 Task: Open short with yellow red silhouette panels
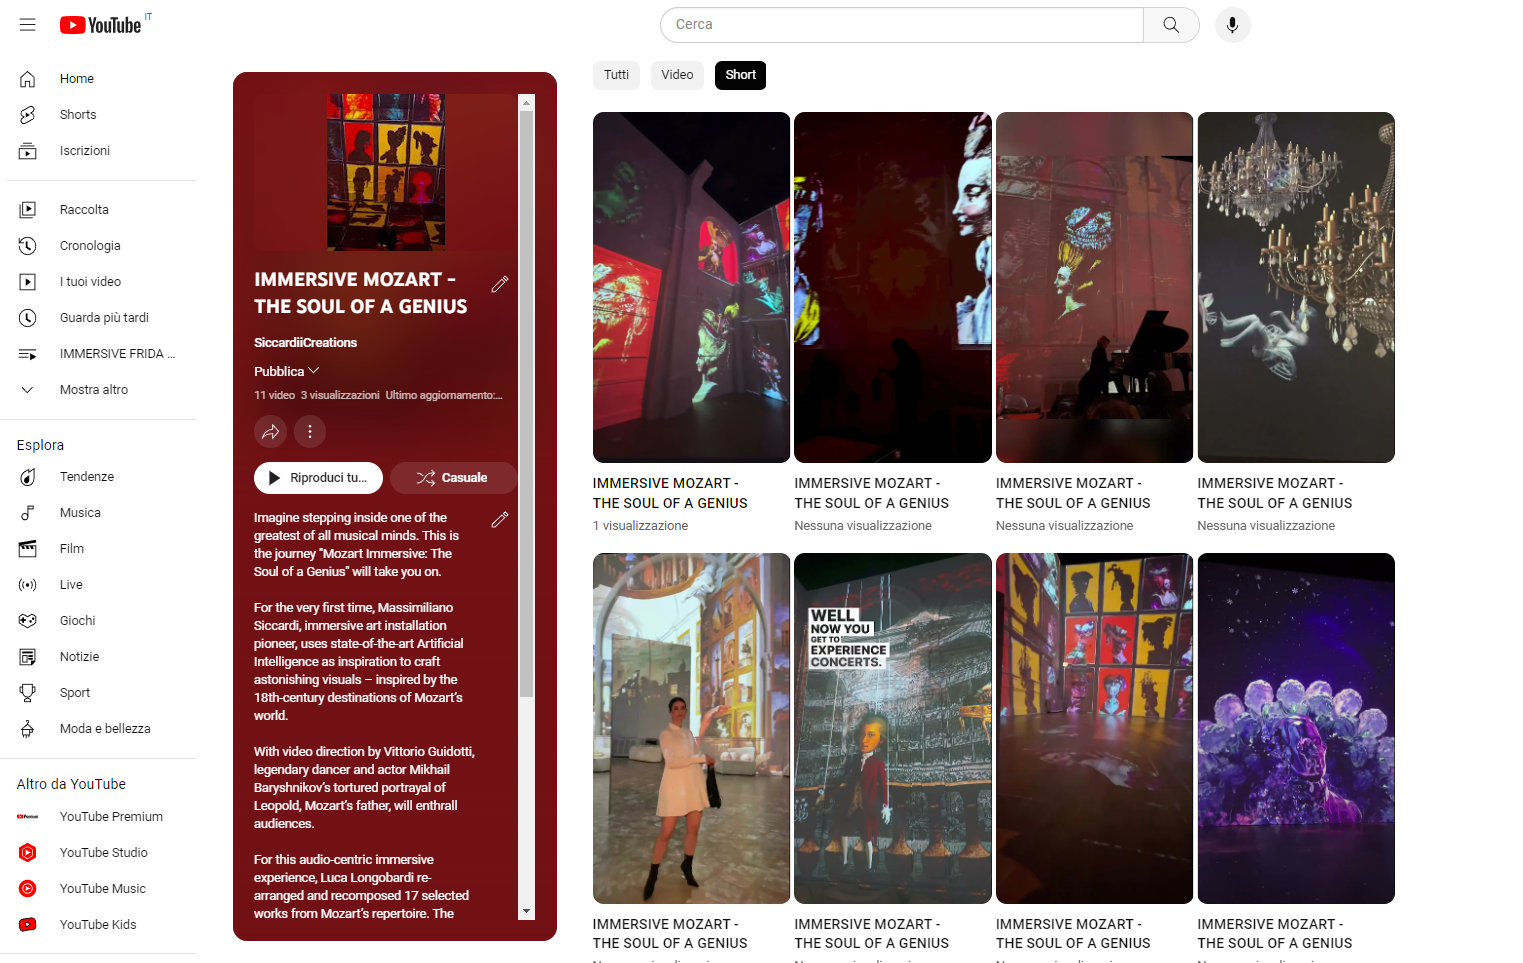pos(1094,728)
